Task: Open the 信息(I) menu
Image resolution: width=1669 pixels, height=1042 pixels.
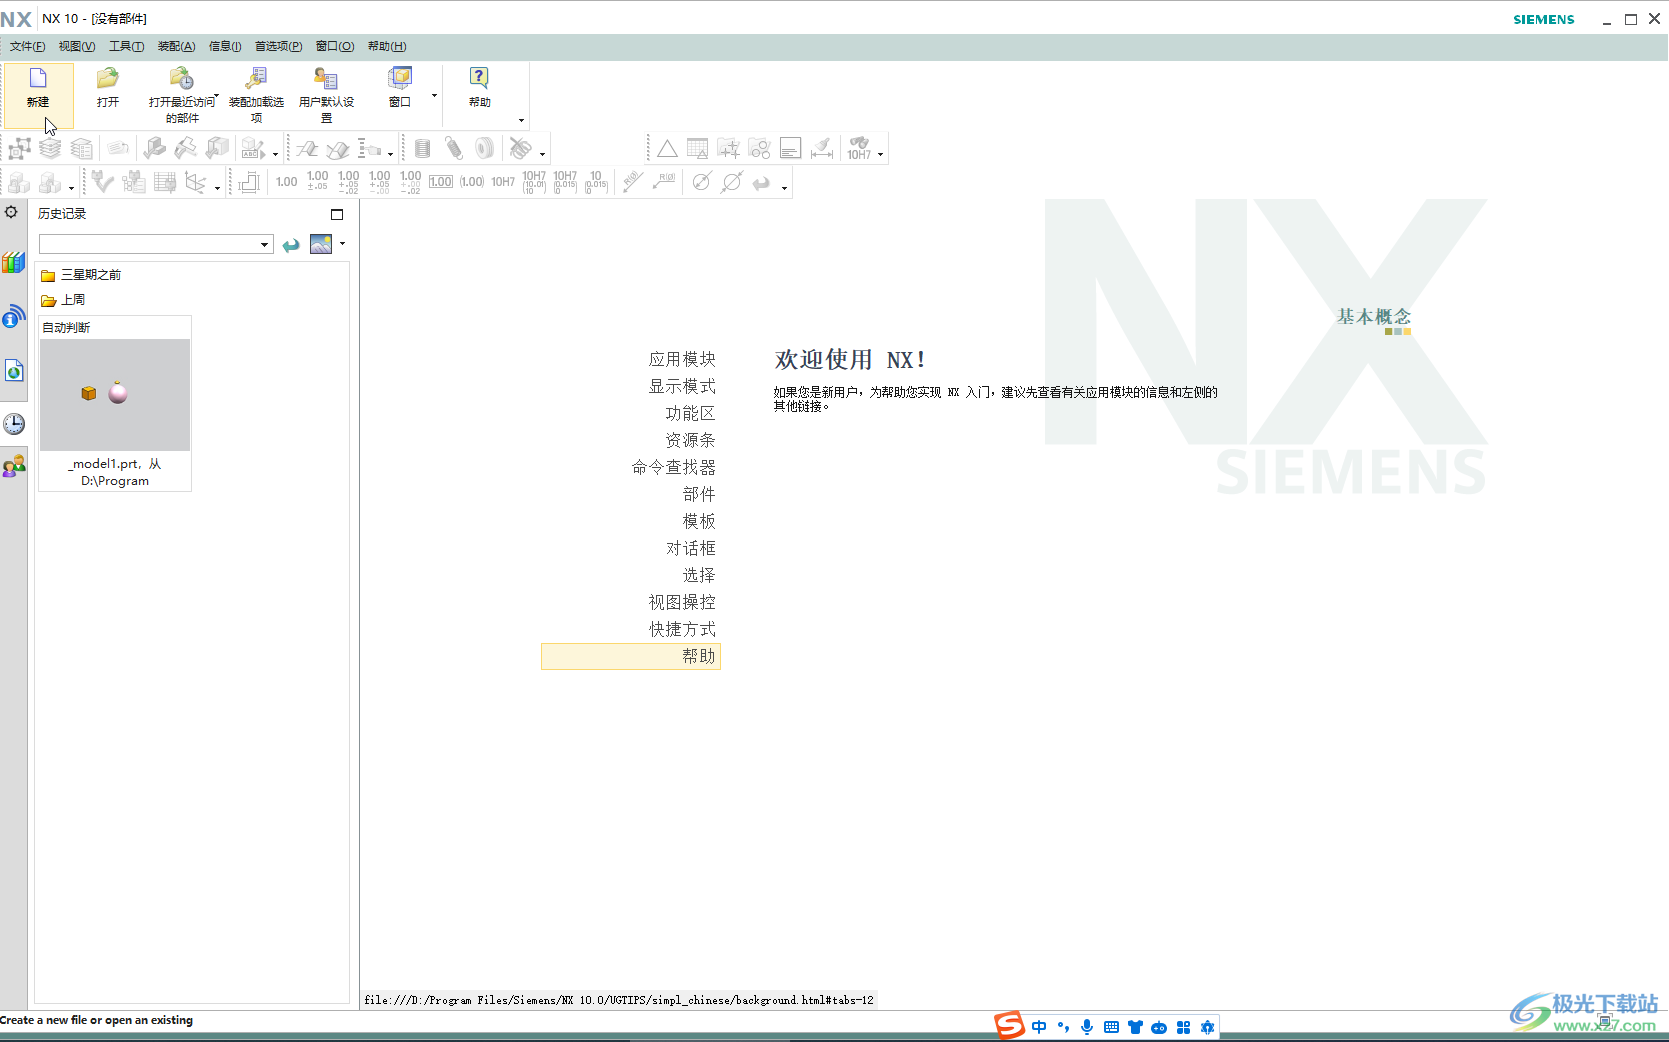Action: coord(225,46)
